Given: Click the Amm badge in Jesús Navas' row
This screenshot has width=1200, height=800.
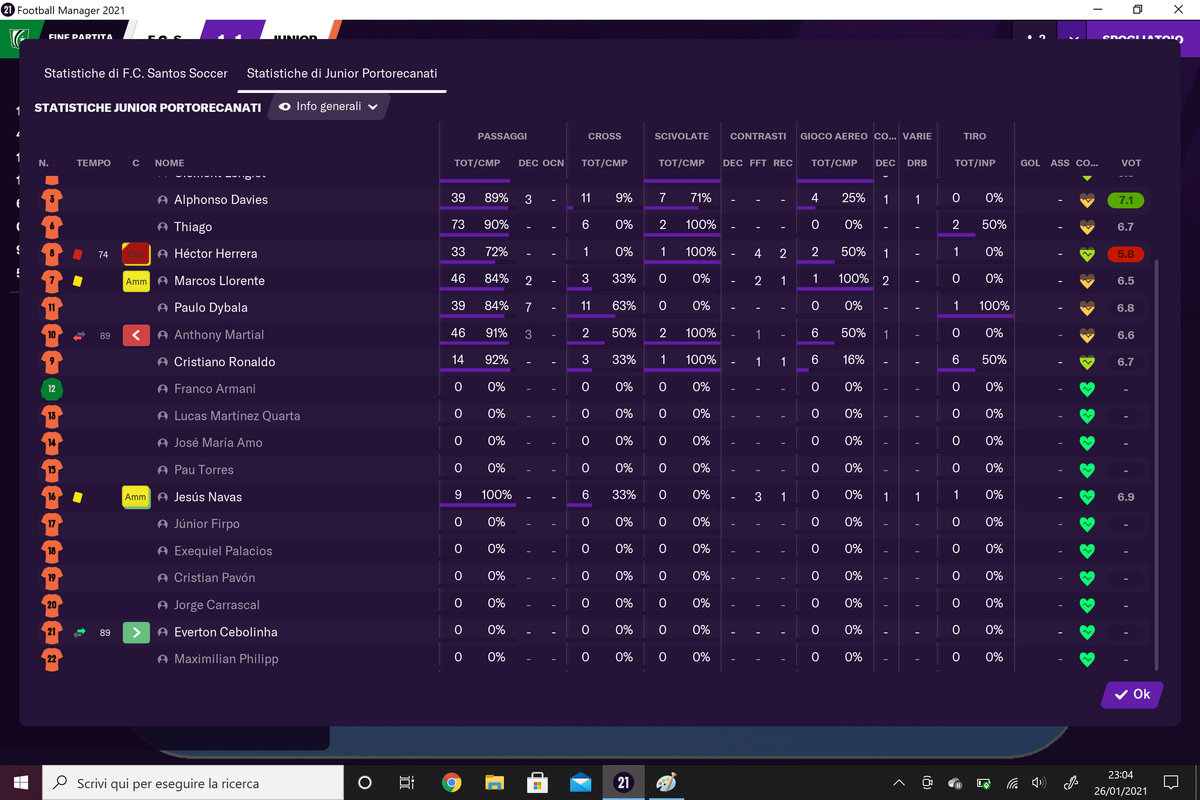Looking at the screenshot, I should [x=136, y=497].
